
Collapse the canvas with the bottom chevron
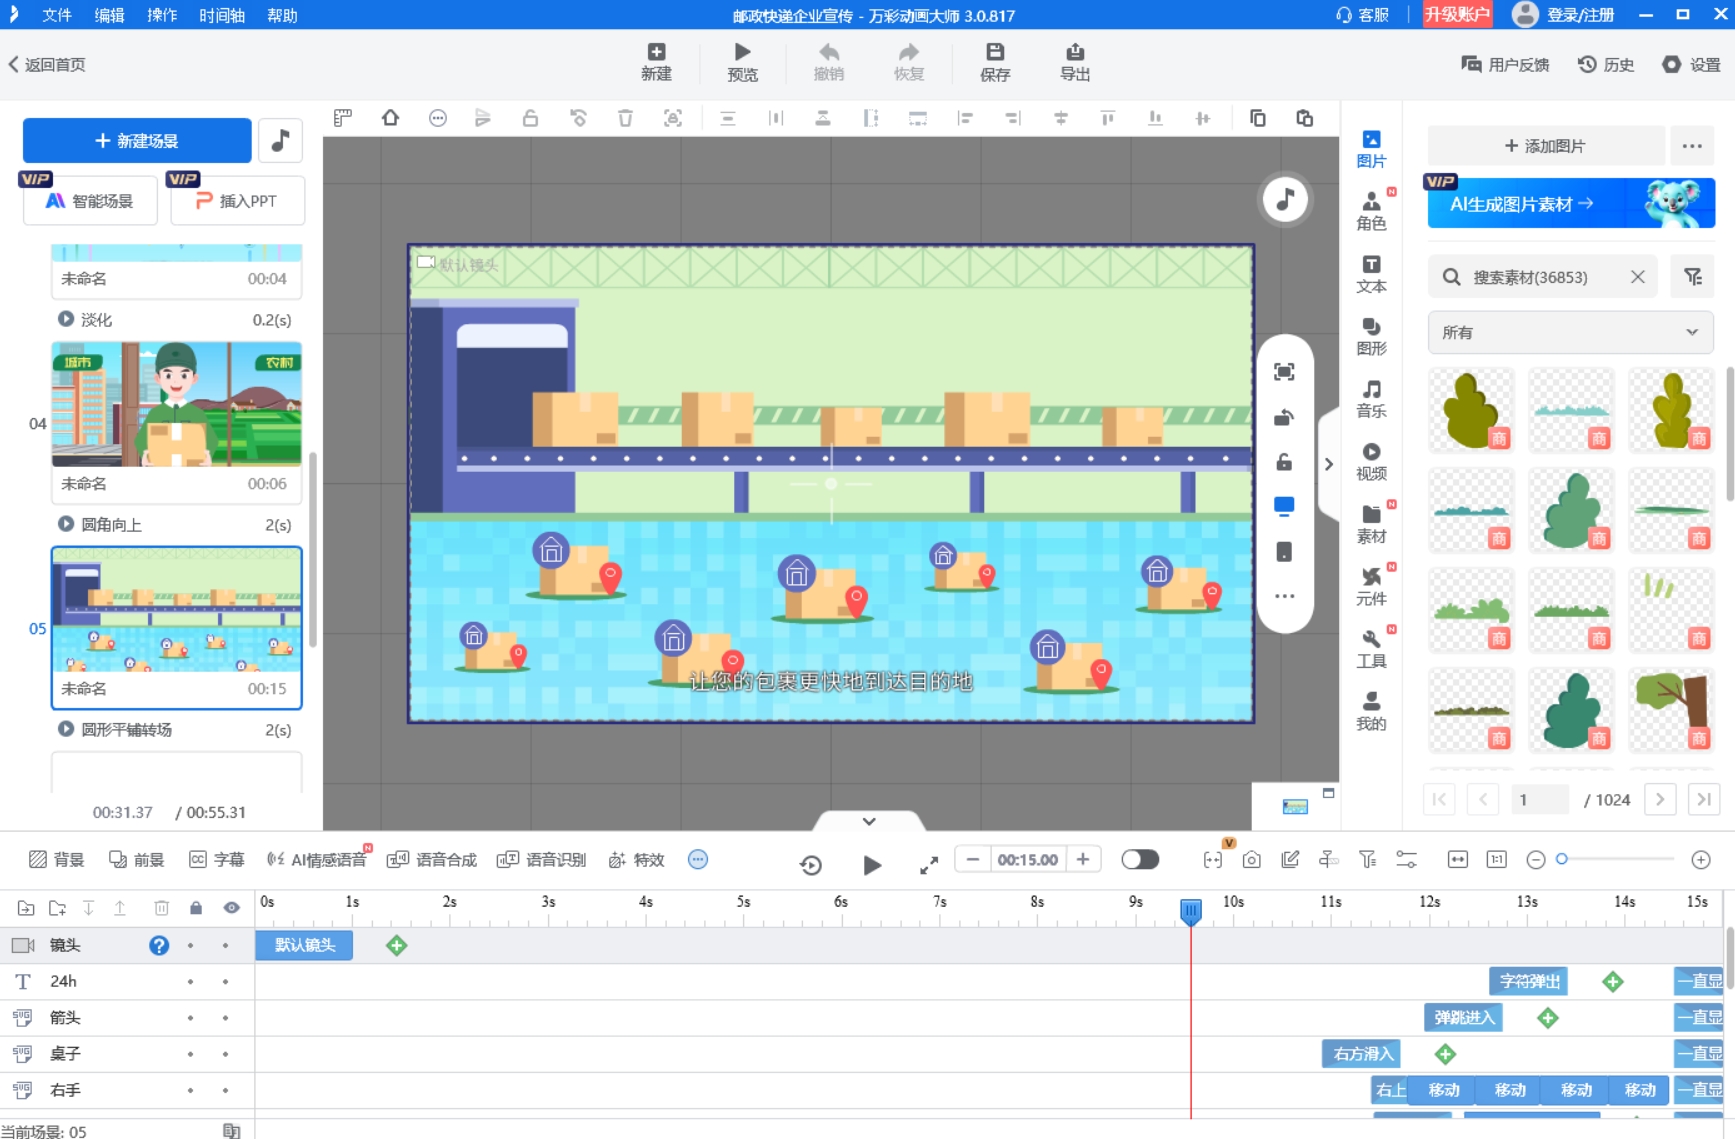[x=869, y=821]
